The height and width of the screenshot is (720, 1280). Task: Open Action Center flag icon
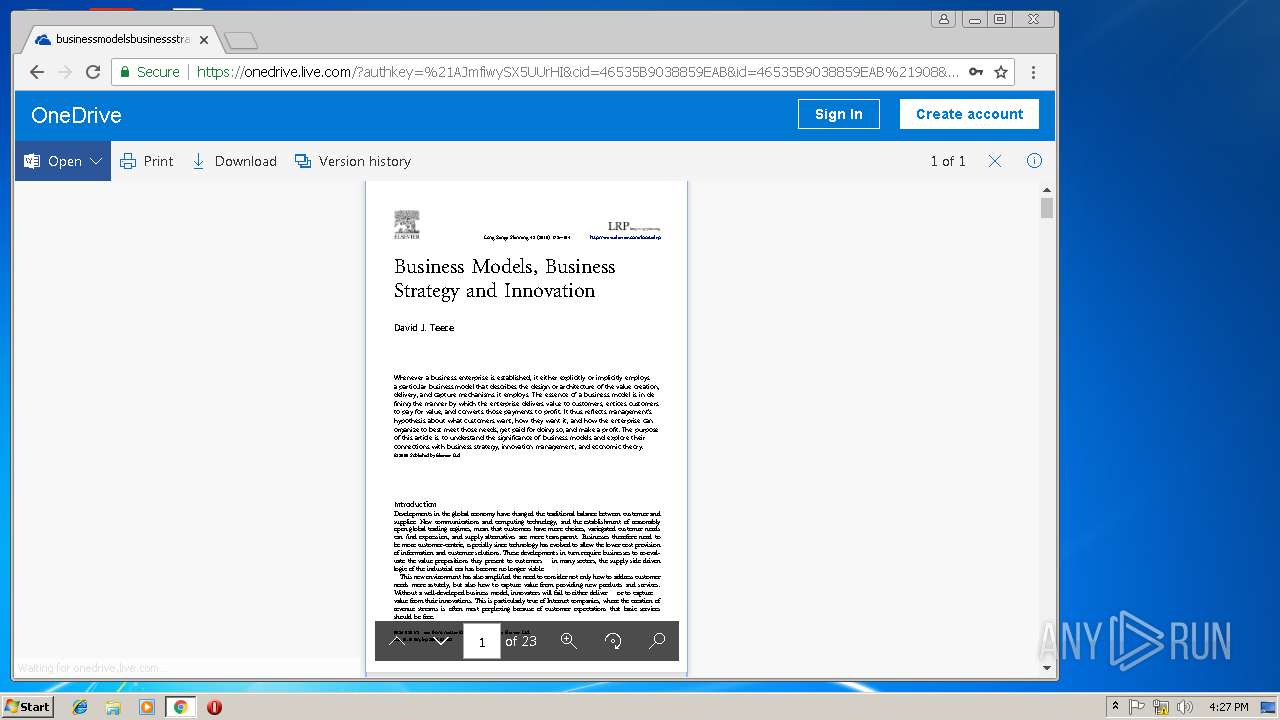pyautogui.click(x=1138, y=707)
